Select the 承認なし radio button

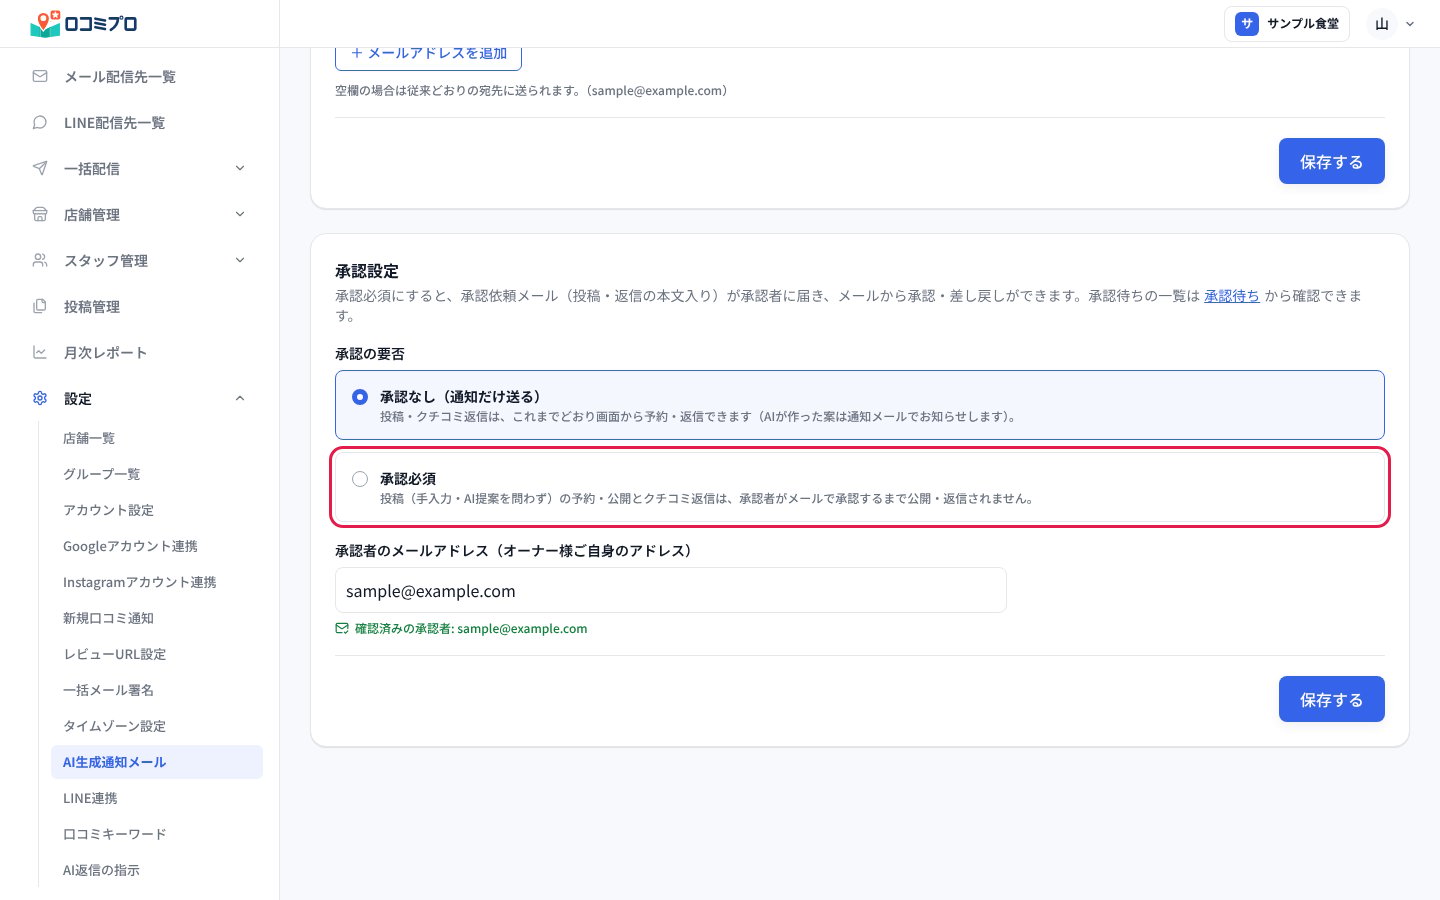tap(360, 397)
